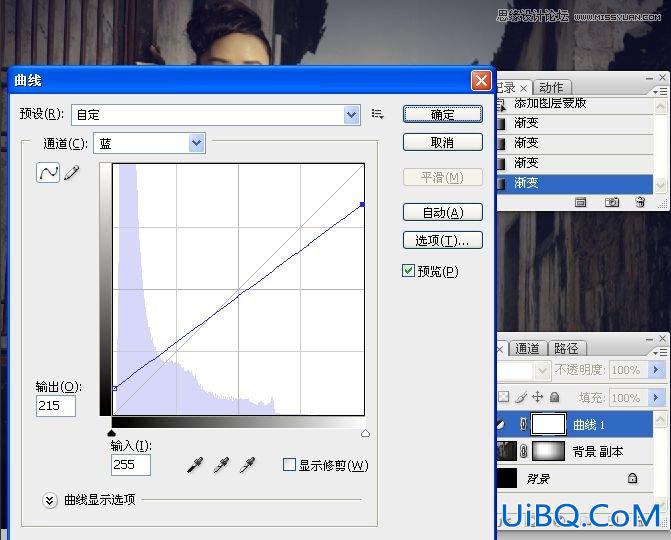
Task: Open the opacity slider arrow
Action: [656, 369]
